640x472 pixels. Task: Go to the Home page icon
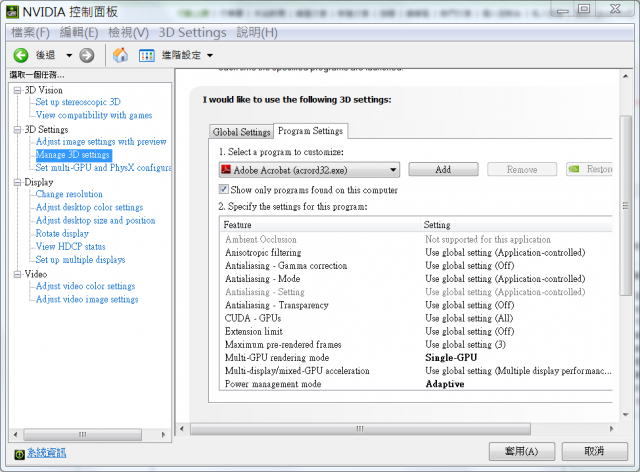(x=120, y=55)
